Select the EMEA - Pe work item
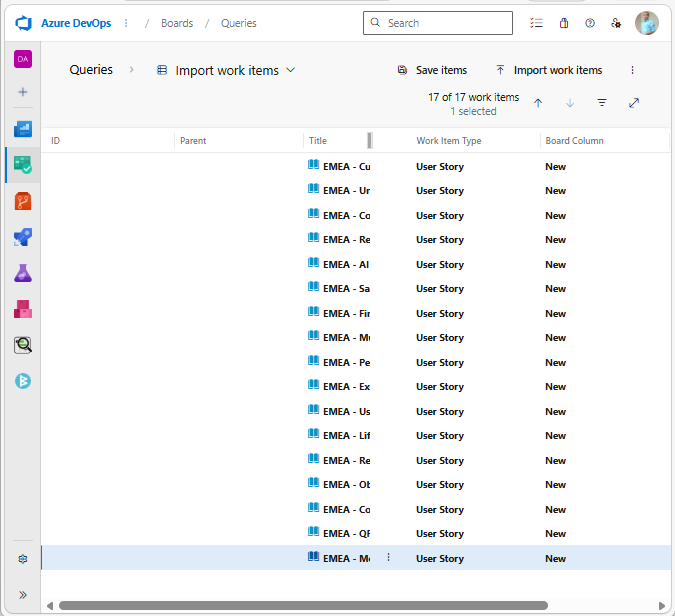675x616 pixels. point(356,363)
